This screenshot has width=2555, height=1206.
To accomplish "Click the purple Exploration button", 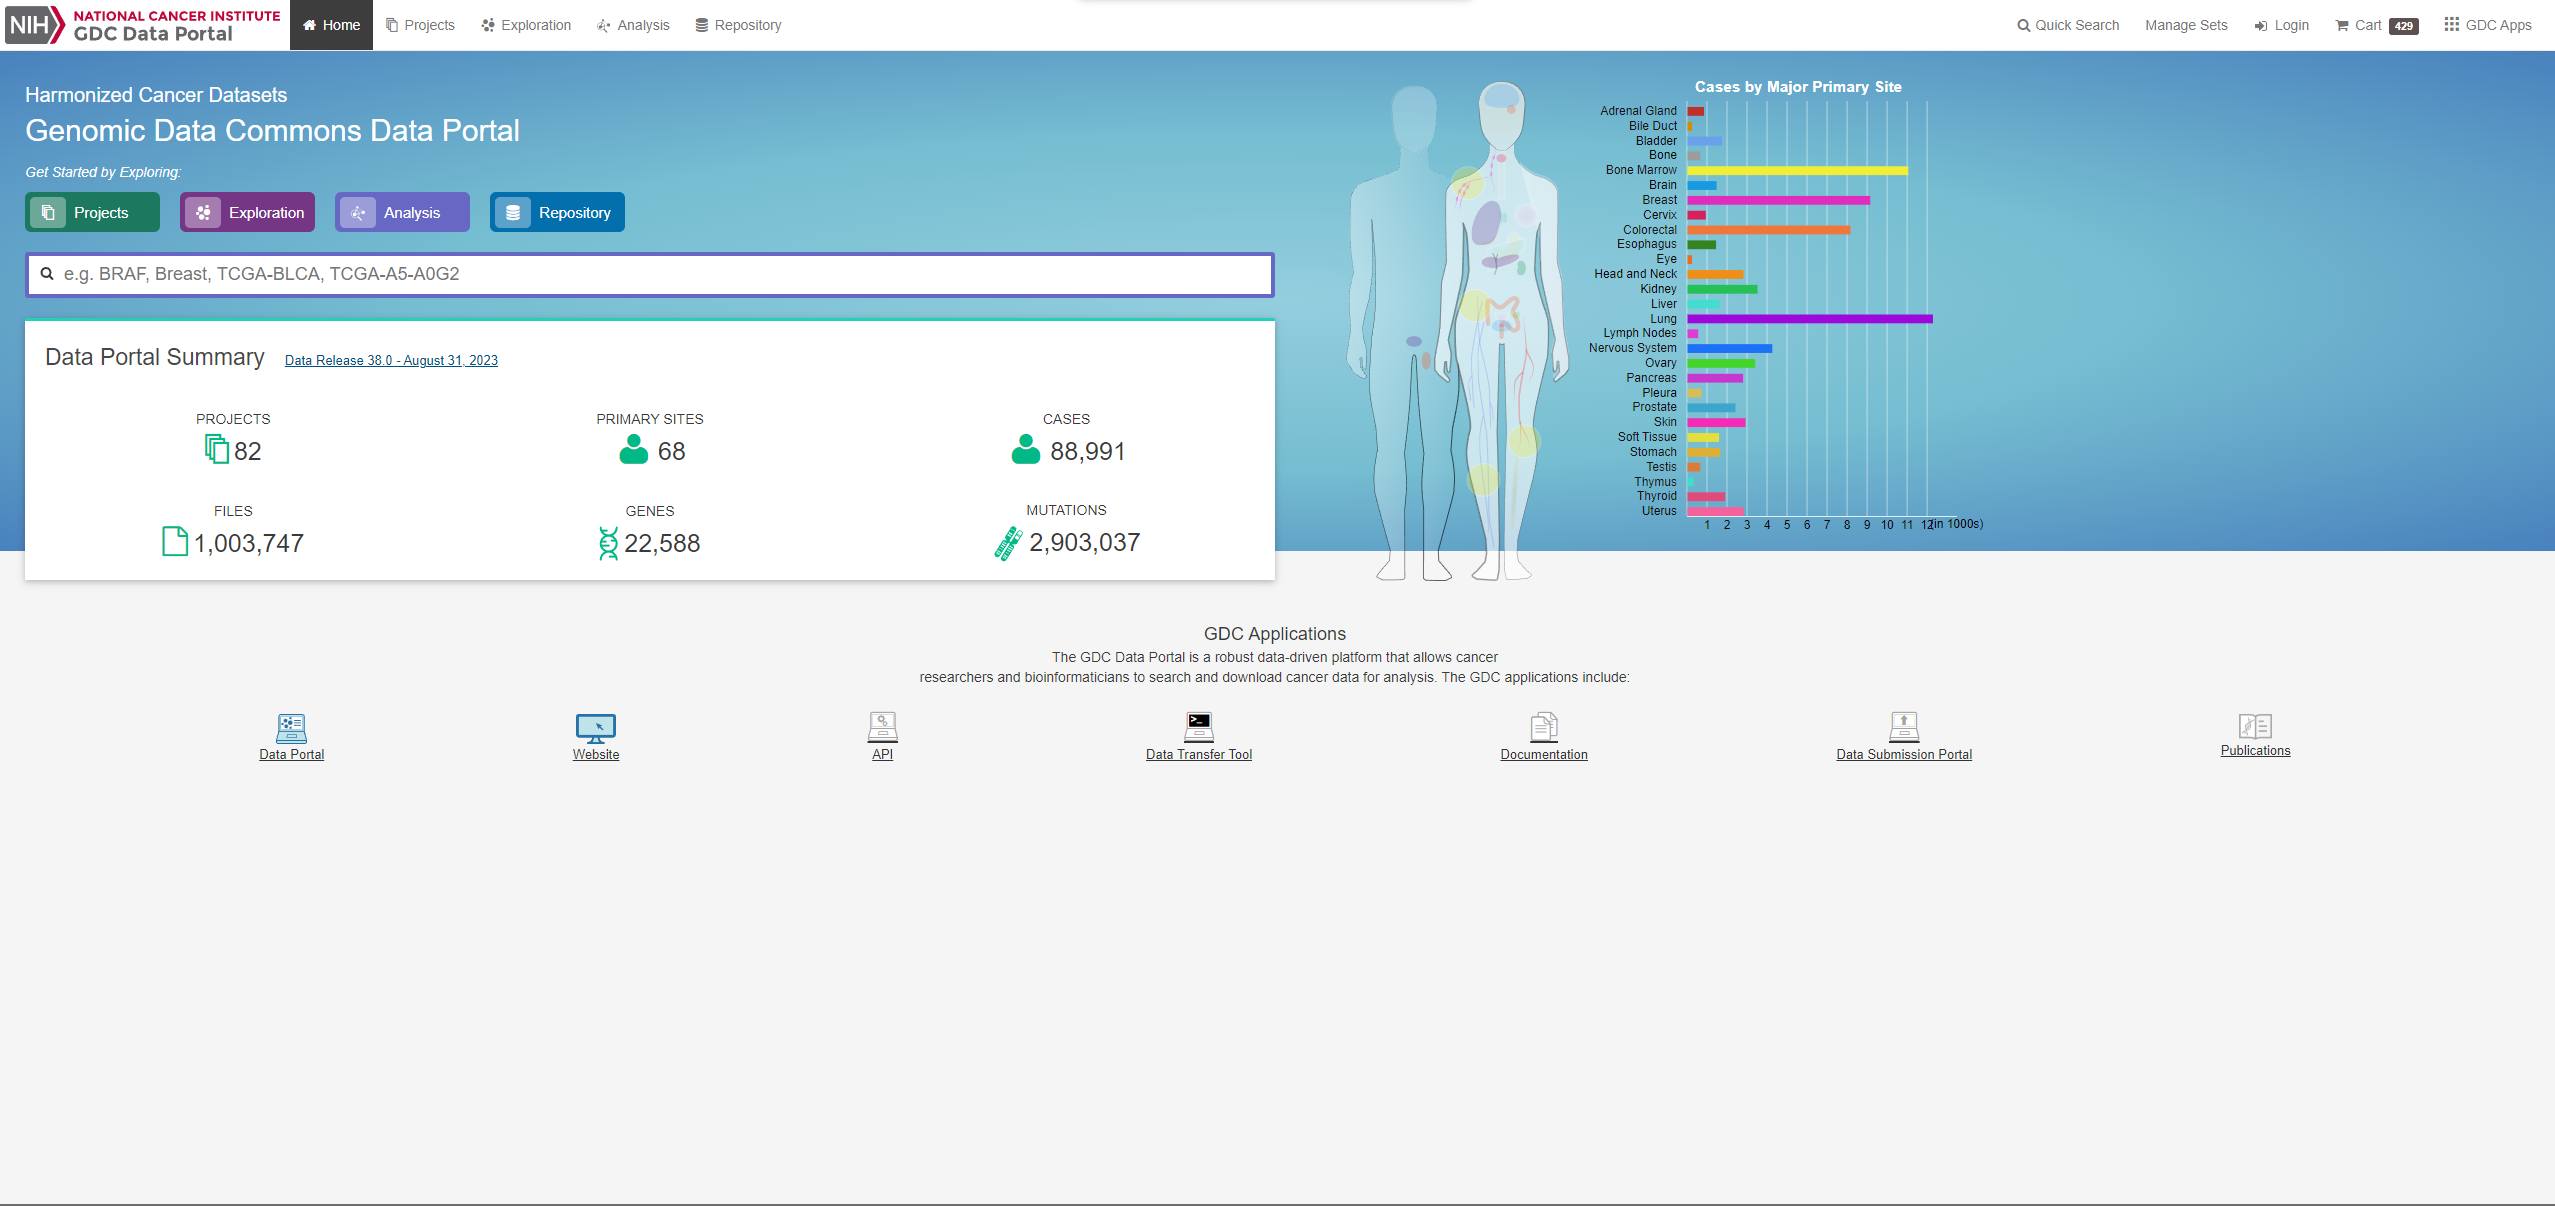I will (247, 212).
